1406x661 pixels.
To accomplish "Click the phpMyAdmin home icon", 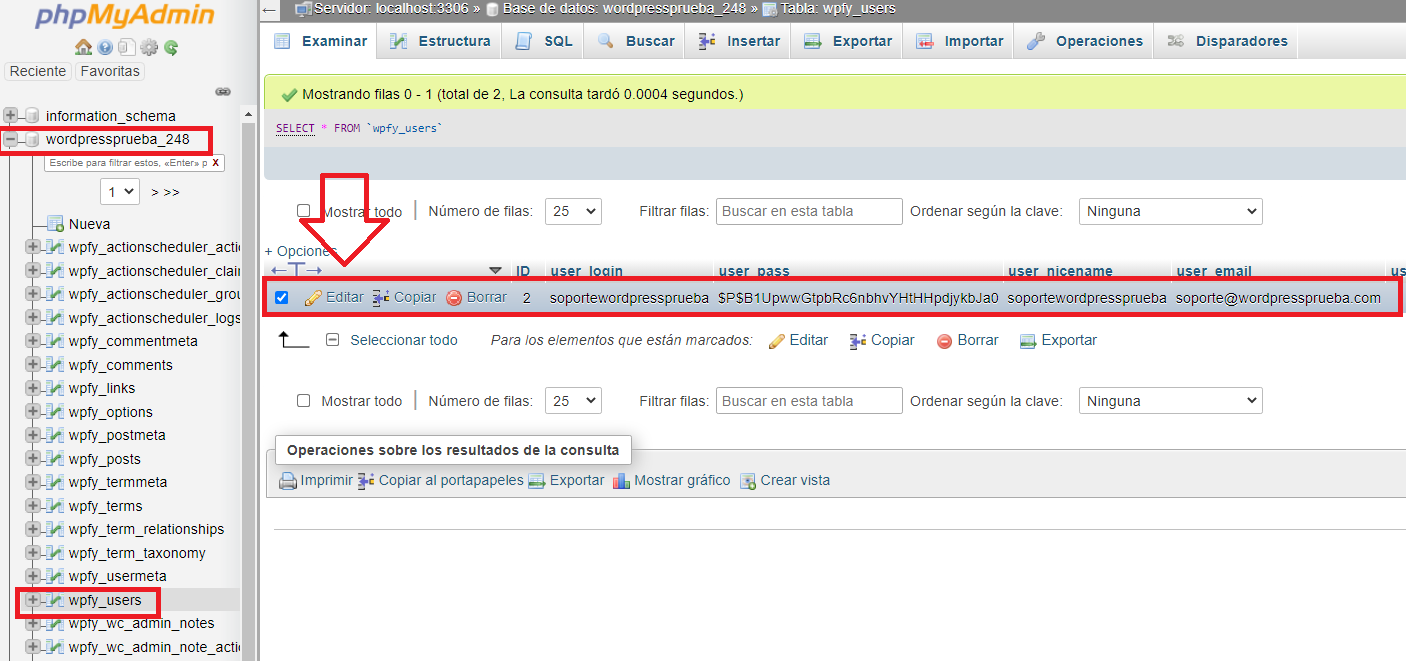I will click(x=84, y=47).
